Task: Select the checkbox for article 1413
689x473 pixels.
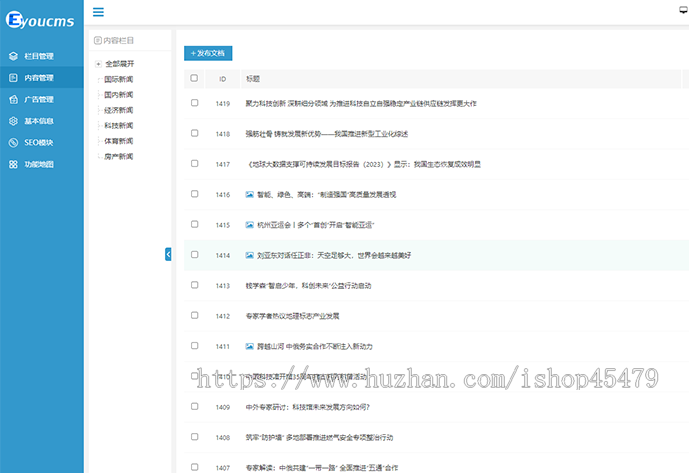Action: point(195,284)
